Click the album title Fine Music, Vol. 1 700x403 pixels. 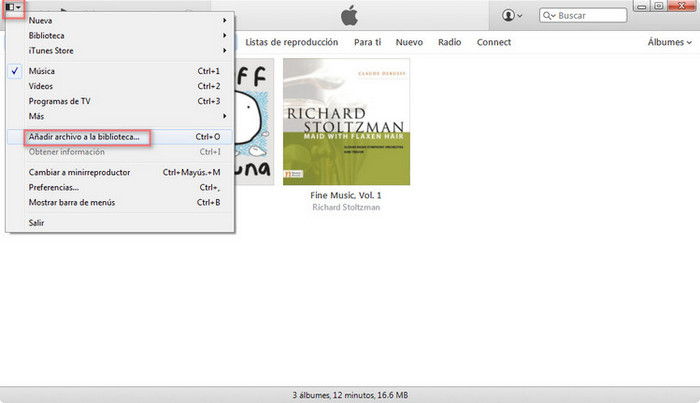pyautogui.click(x=346, y=195)
